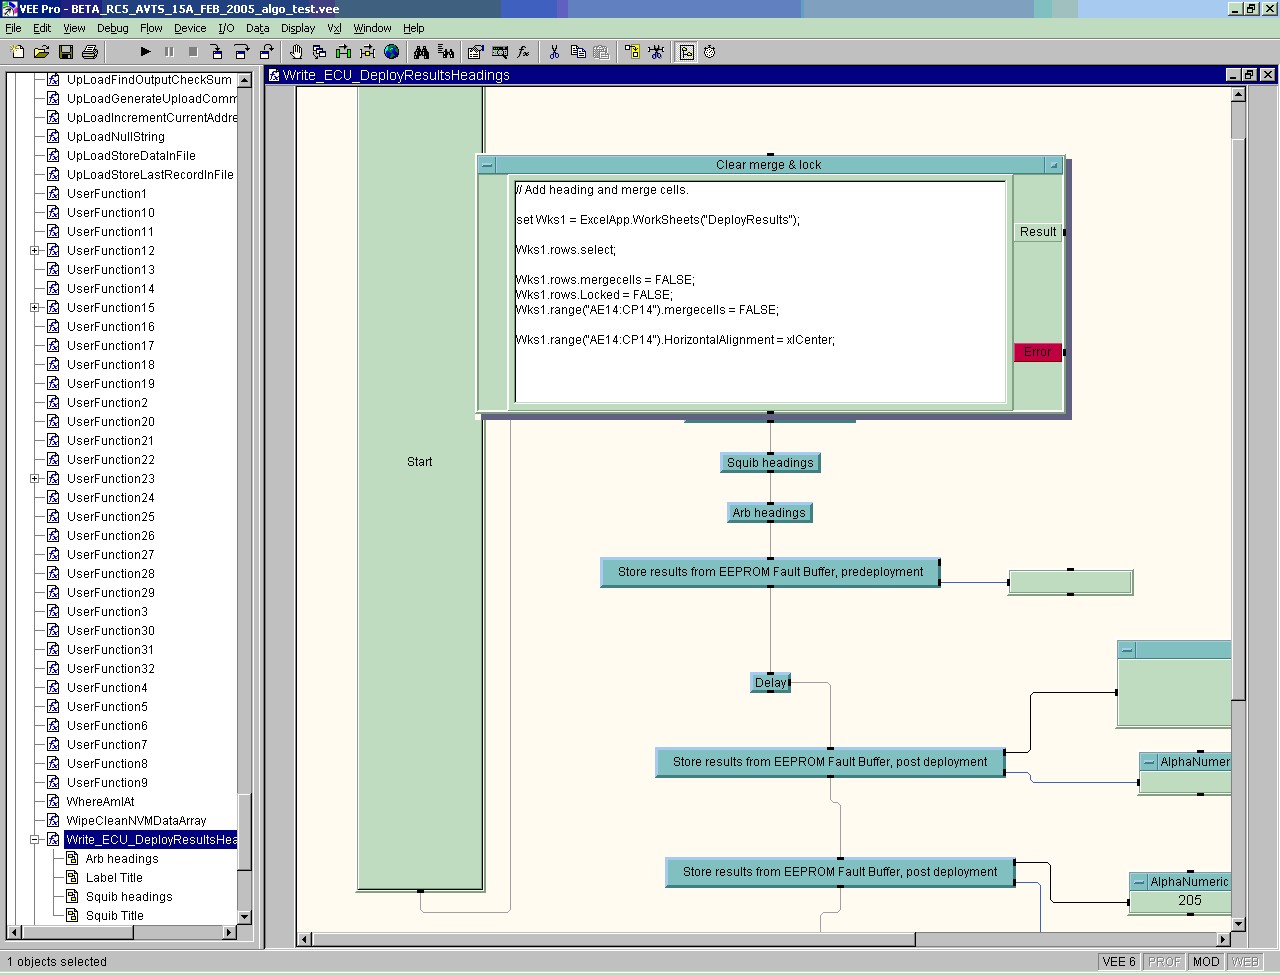Click the Open folder toolbar icon
1280x975 pixels.
(42, 52)
